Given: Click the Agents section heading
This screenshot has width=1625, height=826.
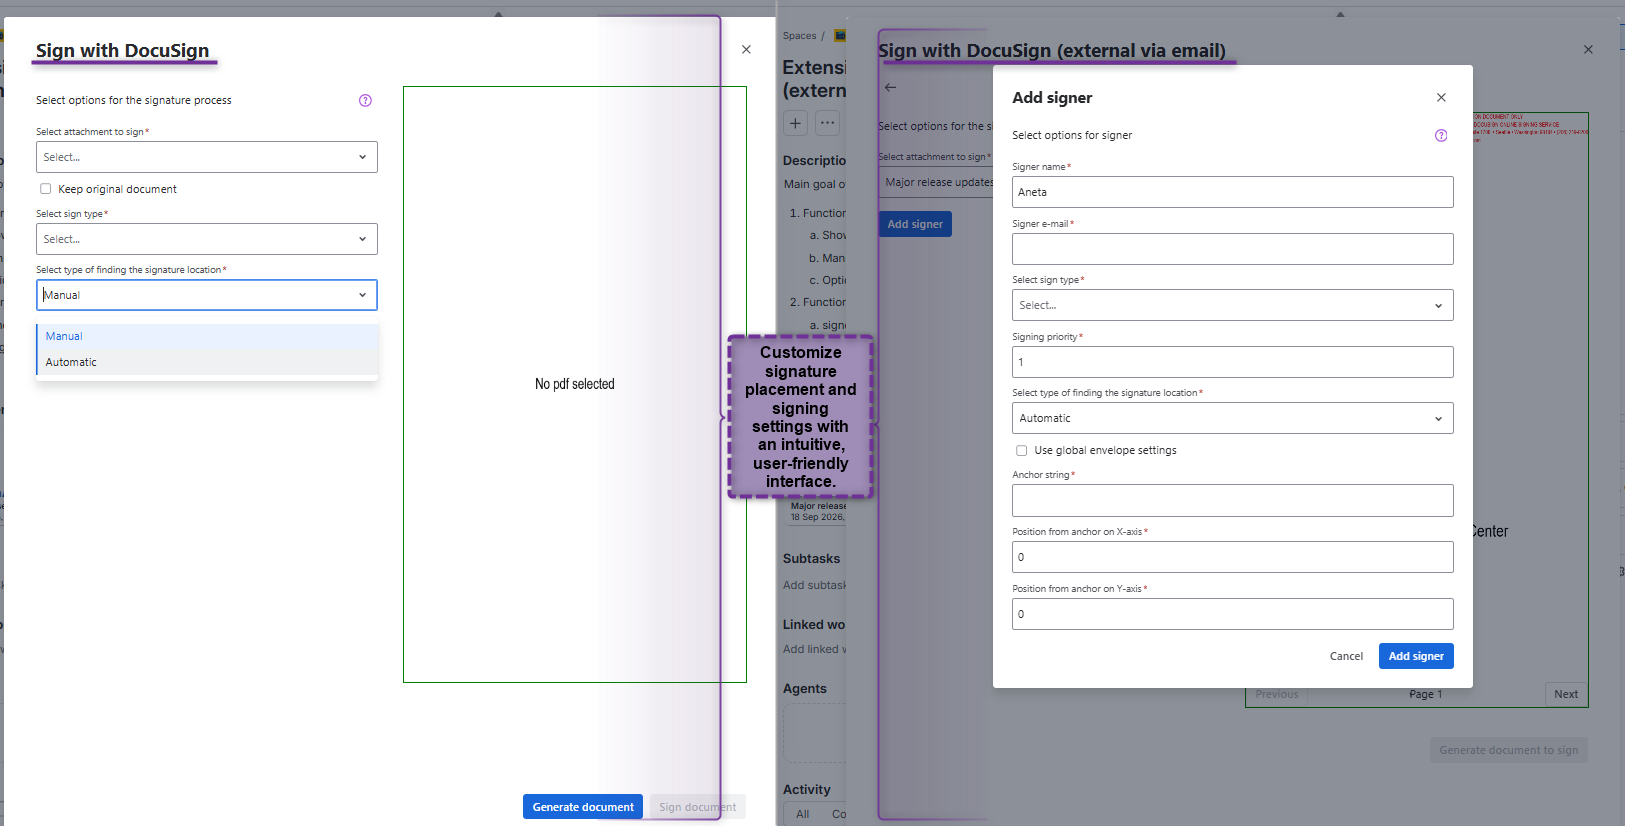Looking at the screenshot, I should pos(804,689).
